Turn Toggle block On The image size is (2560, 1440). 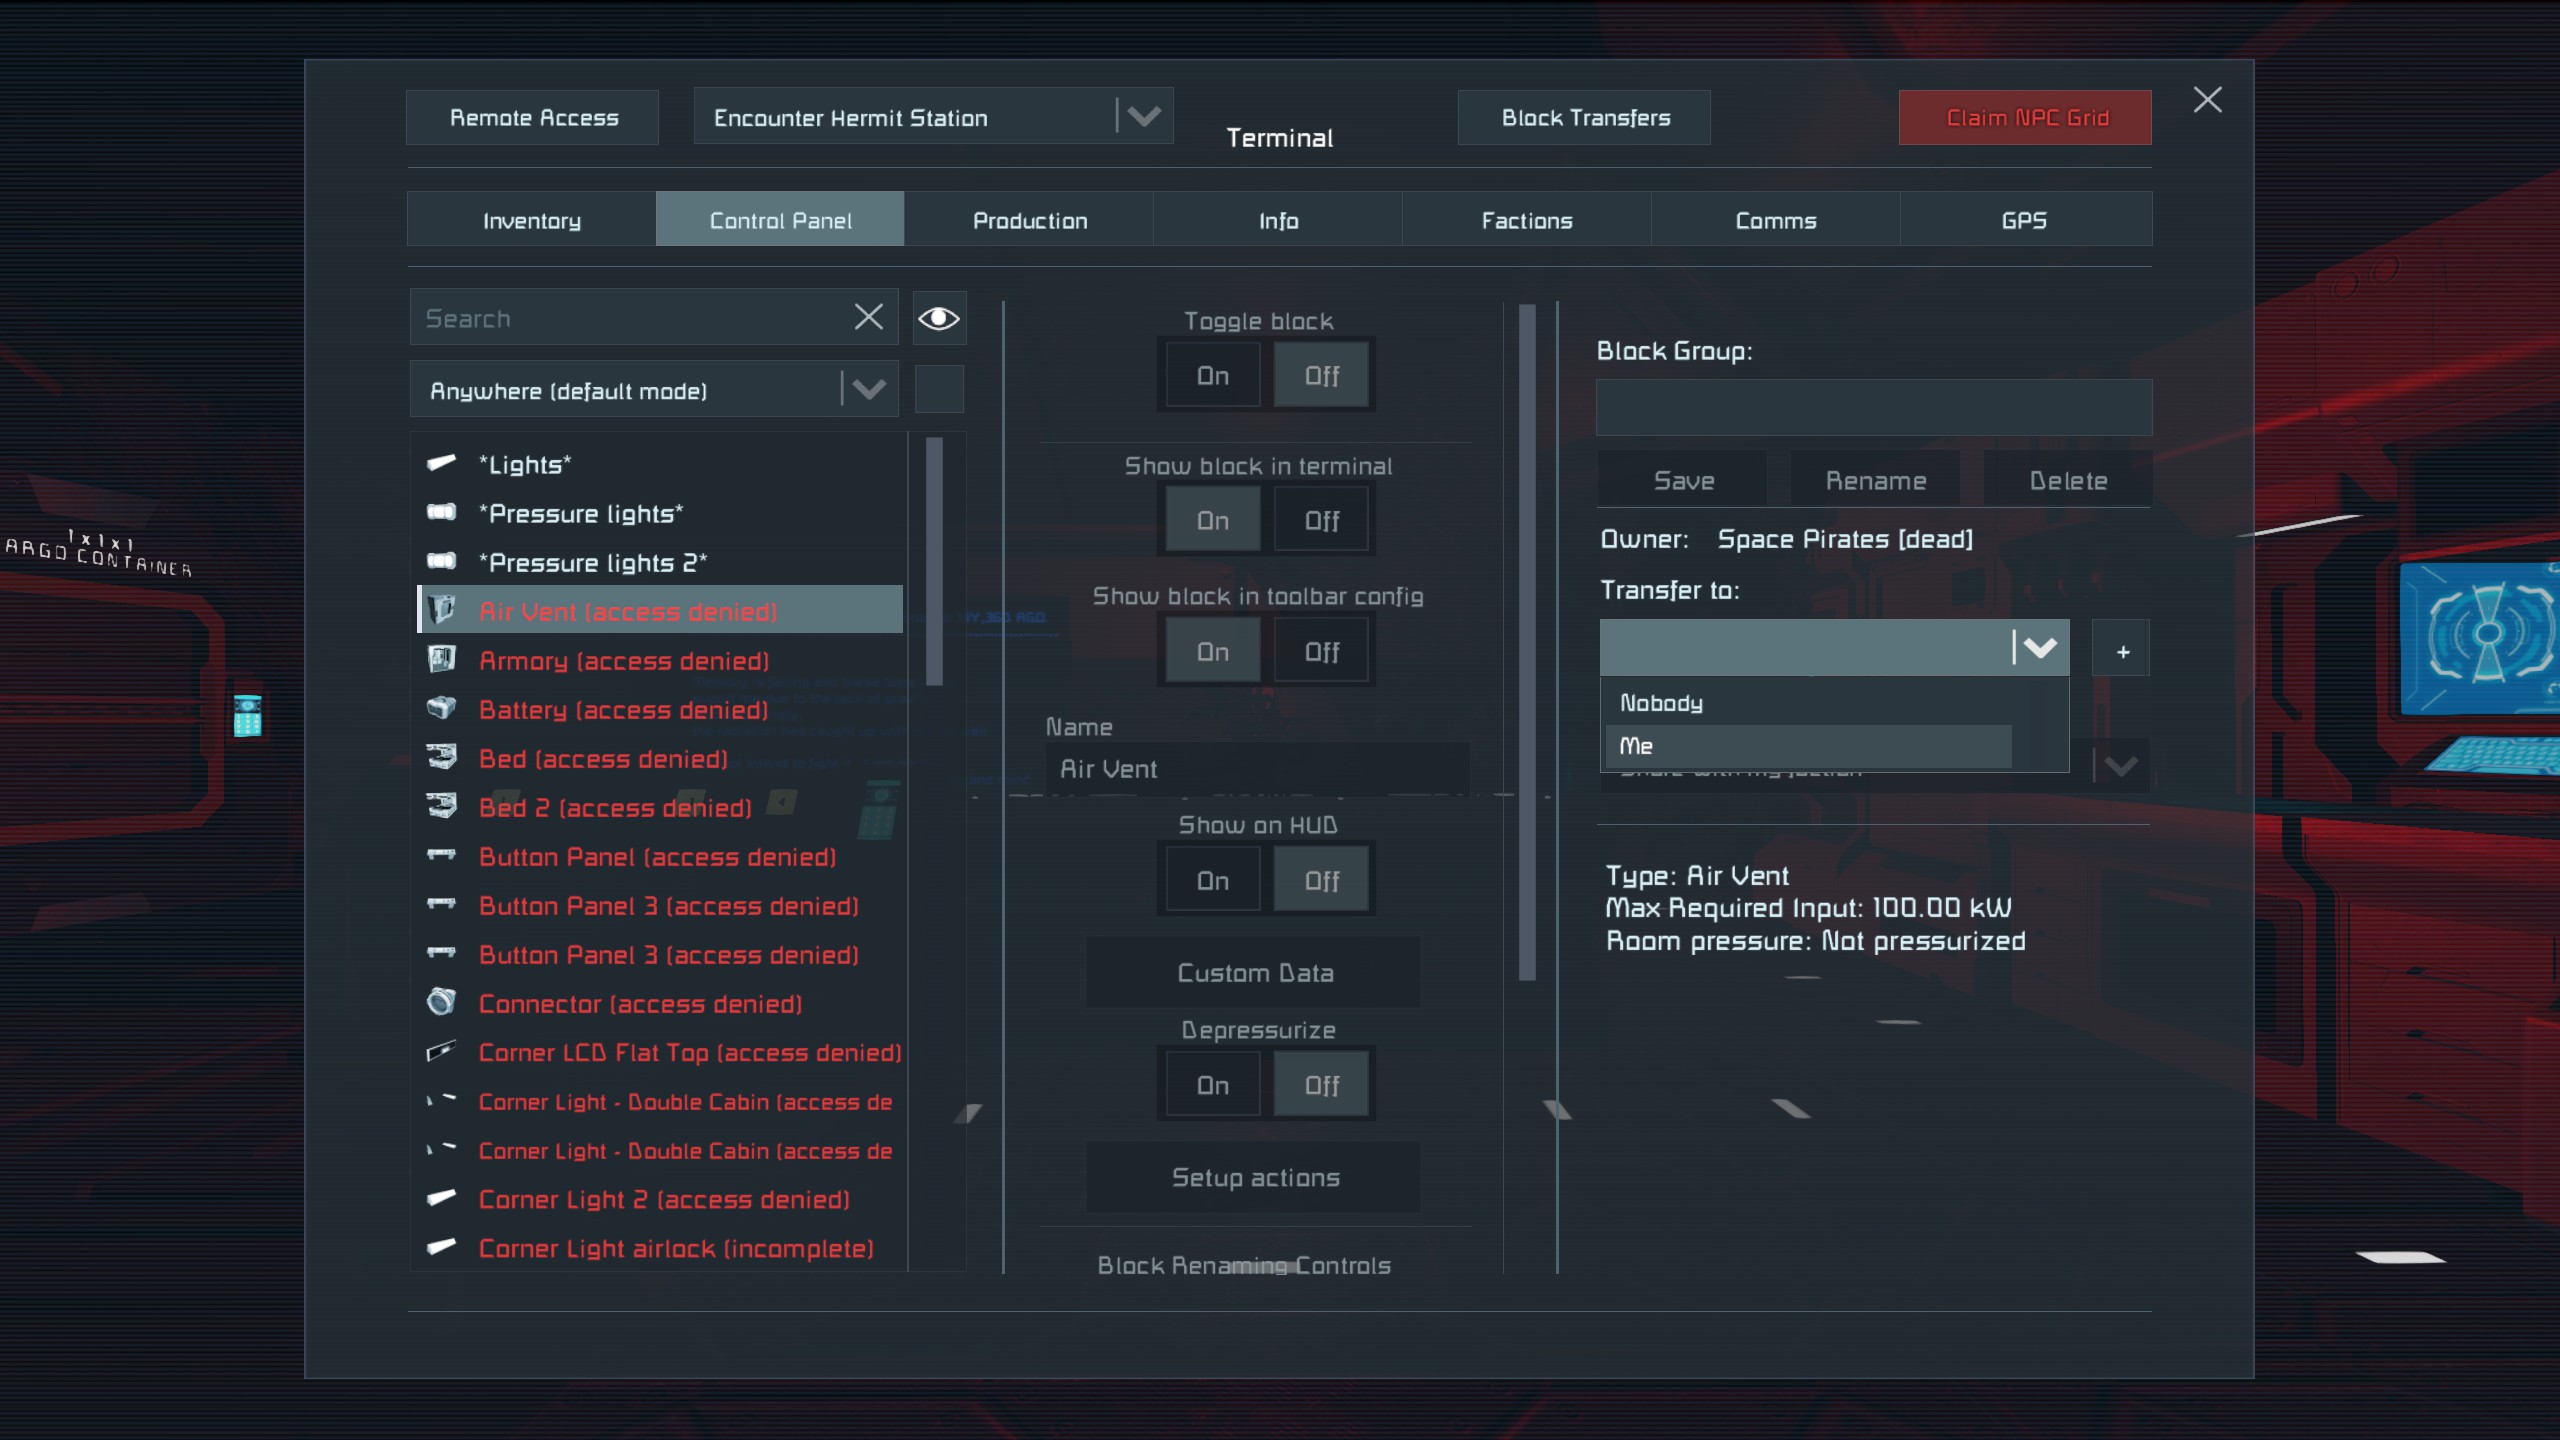point(1213,375)
